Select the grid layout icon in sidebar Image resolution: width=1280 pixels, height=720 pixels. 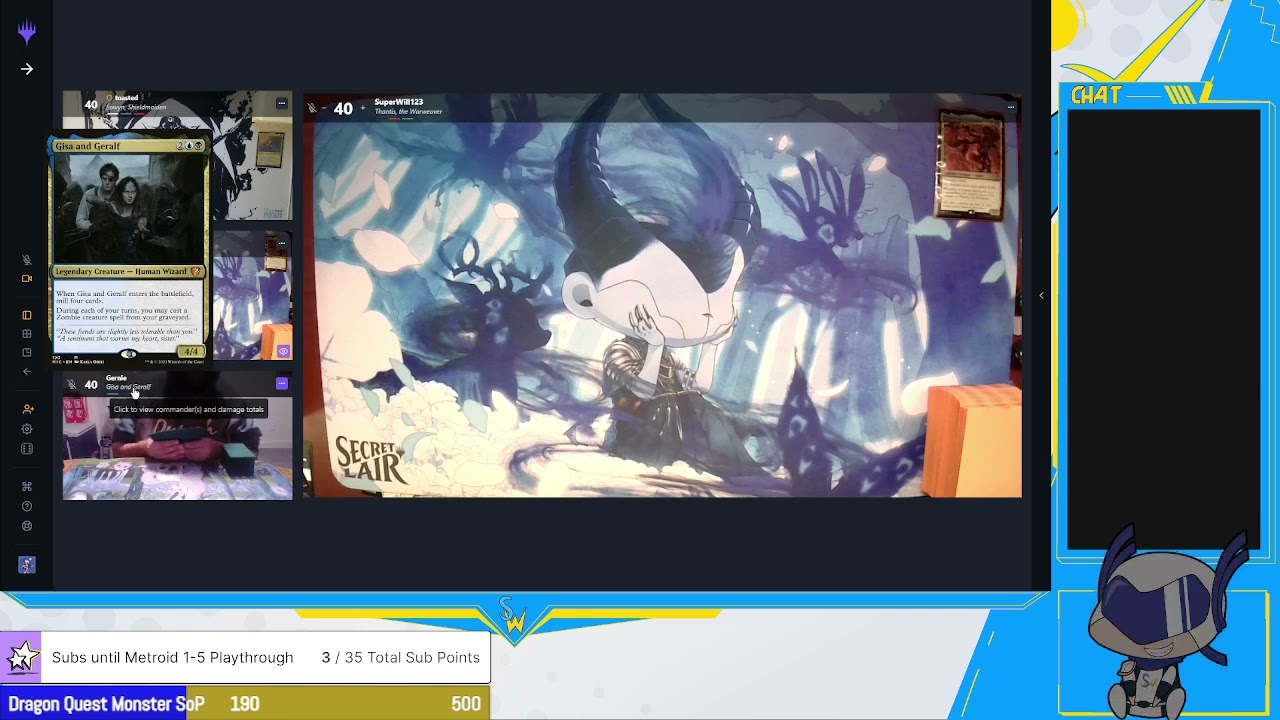pyautogui.click(x=27, y=334)
